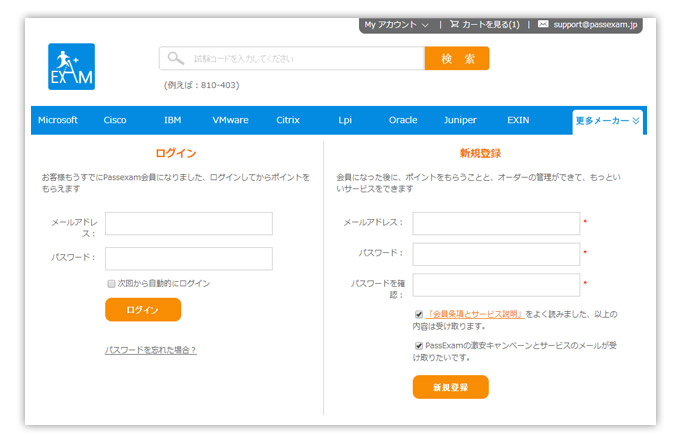
Task: Click the login パスワード field
Action: pos(189,259)
